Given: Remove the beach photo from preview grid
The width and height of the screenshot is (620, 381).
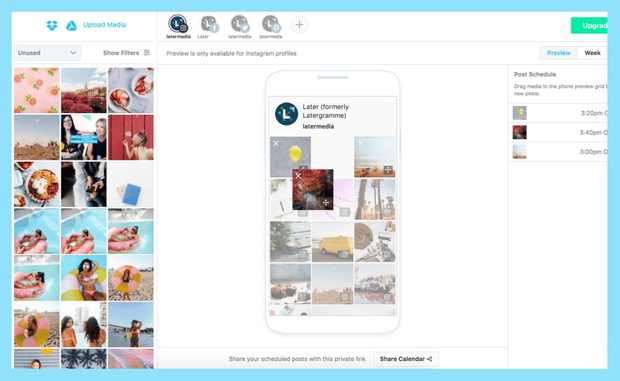Looking at the screenshot, I should coord(360,143).
